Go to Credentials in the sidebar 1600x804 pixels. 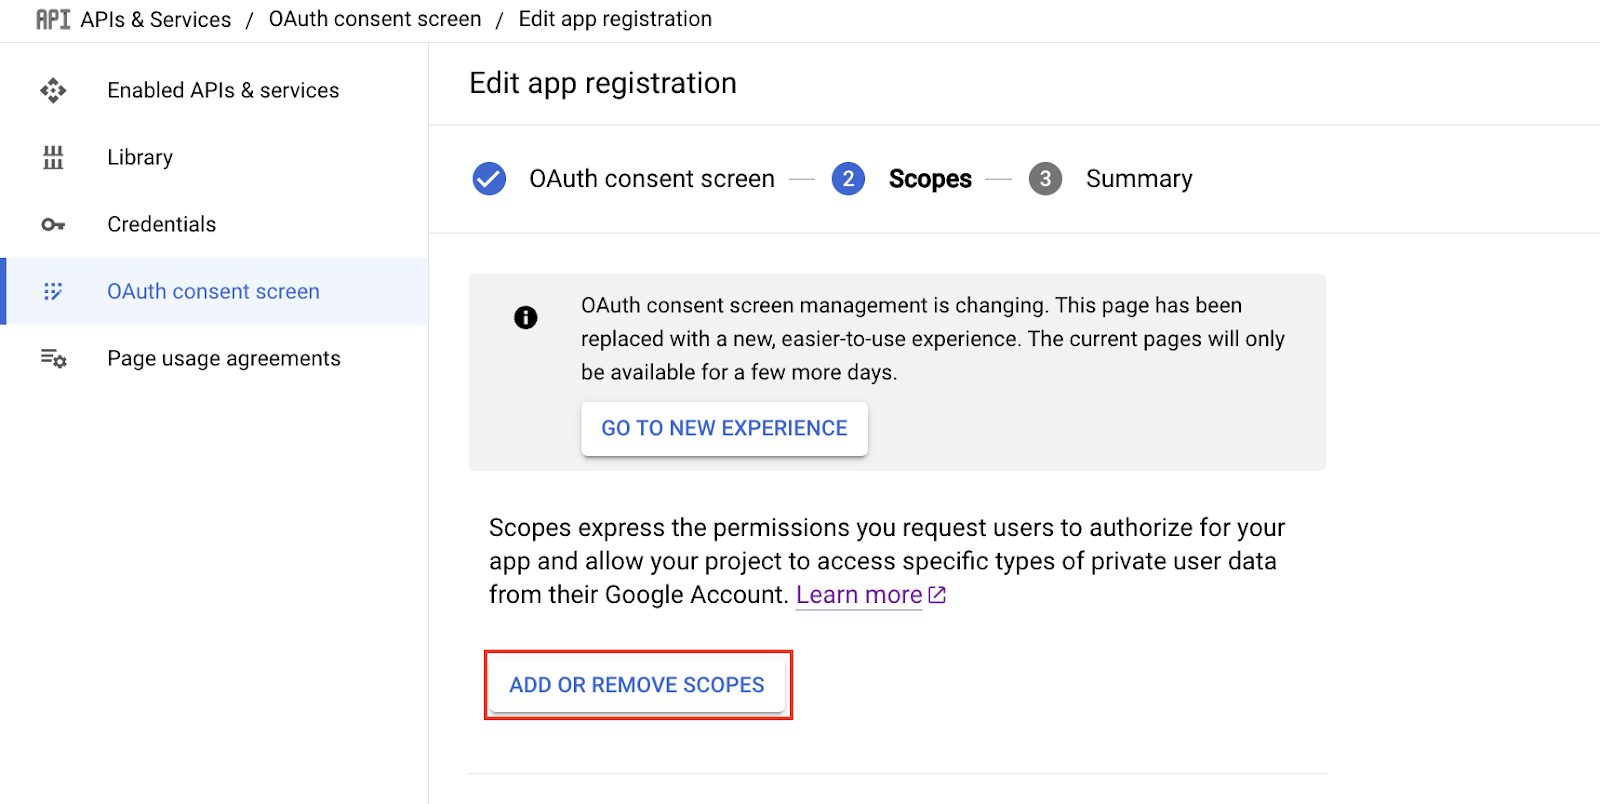(x=161, y=225)
